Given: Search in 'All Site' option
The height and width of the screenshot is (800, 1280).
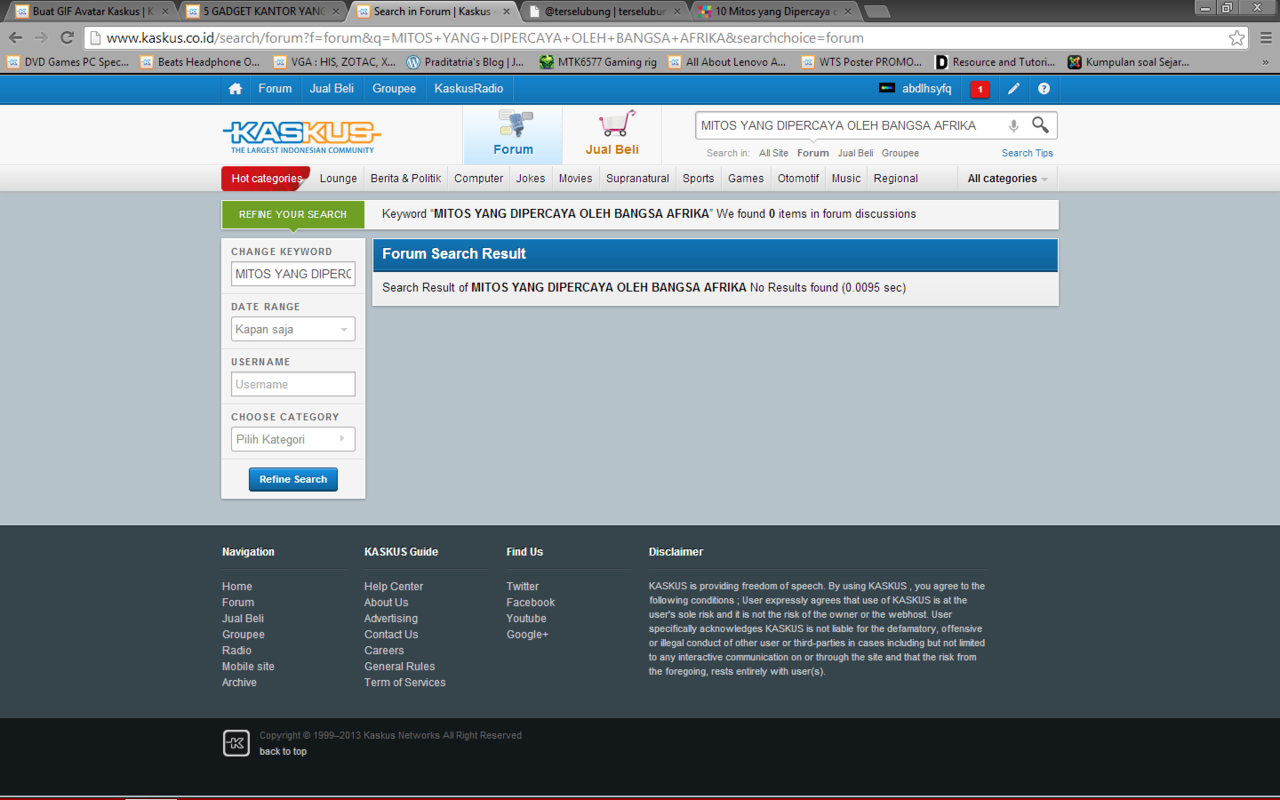Looking at the screenshot, I should (x=773, y=153).
